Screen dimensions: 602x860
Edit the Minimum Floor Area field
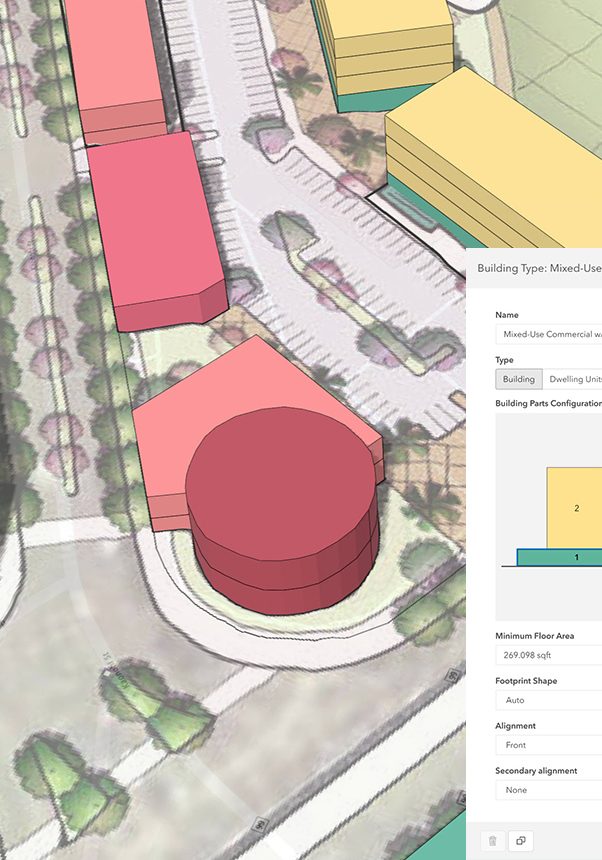pyautogui.click(x=548, y=655)
